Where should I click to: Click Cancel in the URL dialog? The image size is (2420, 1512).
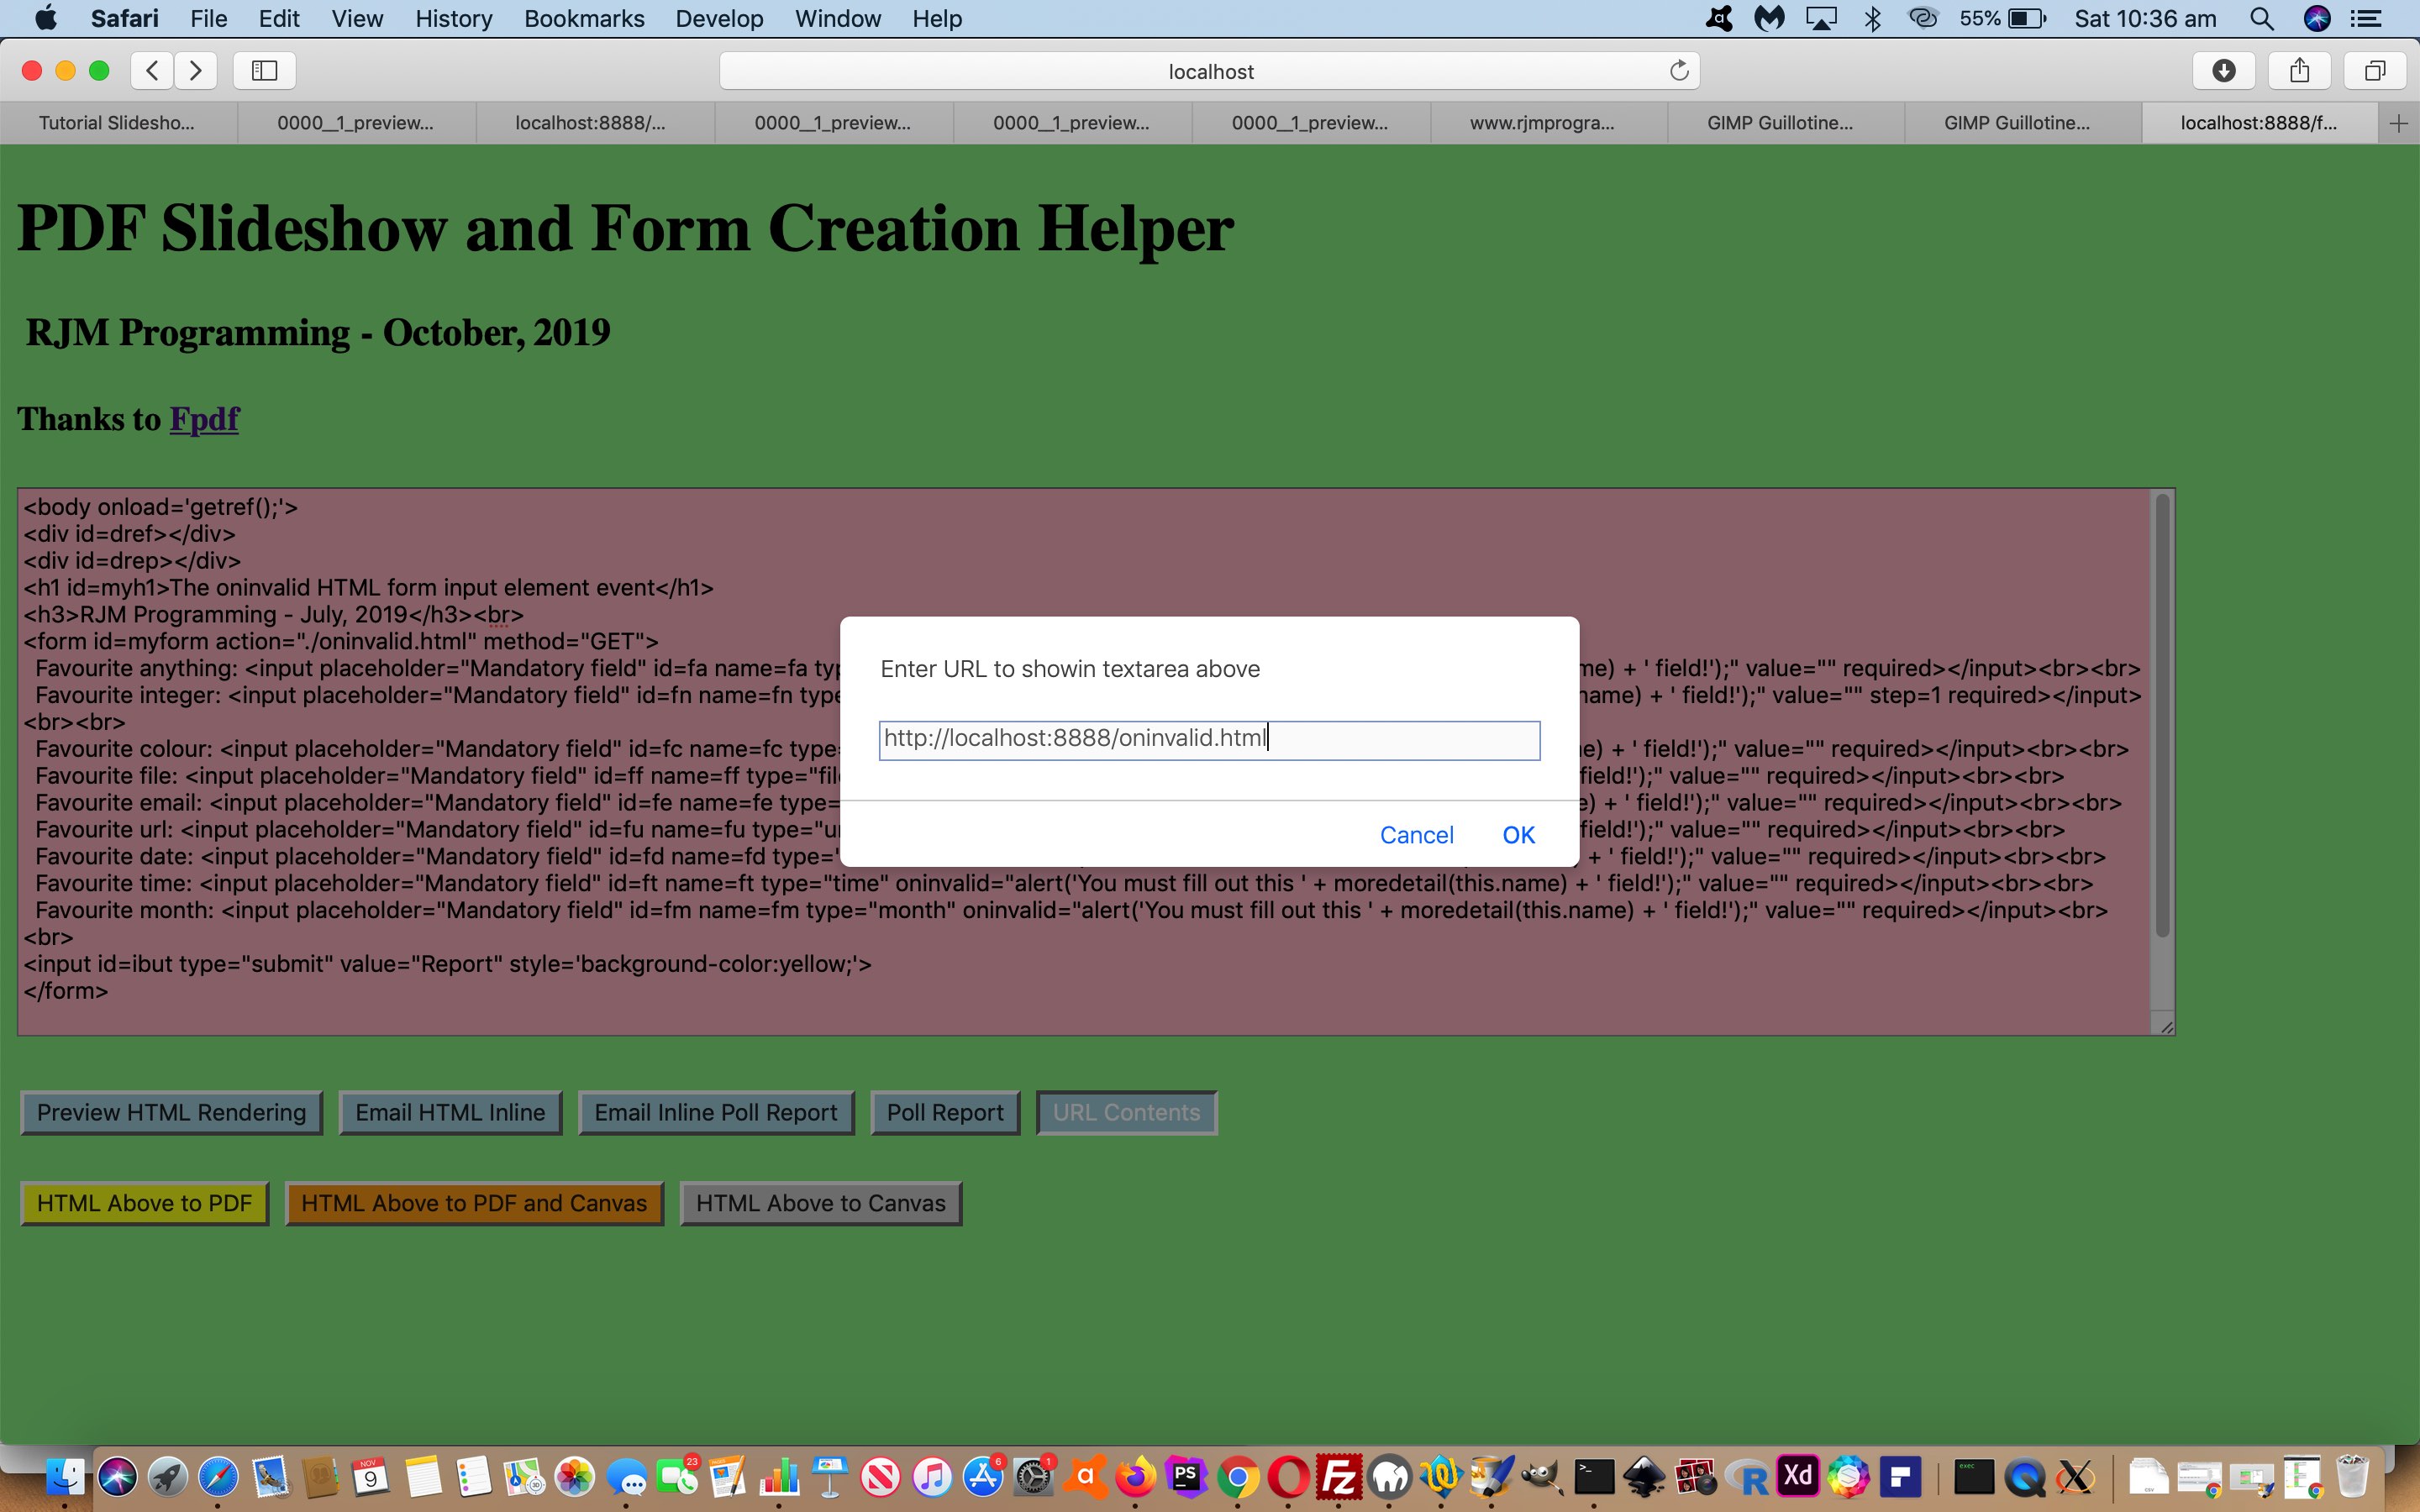pyautogui.click(x=1418, y=834)
